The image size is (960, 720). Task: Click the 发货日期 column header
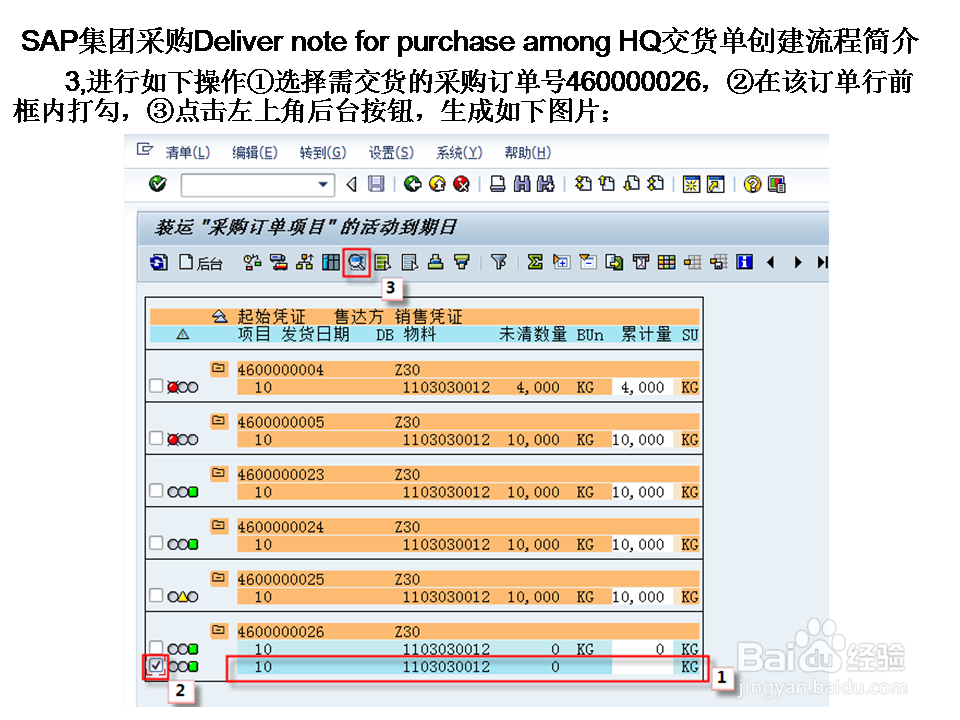pyautogui.click(x=315, y=334)
